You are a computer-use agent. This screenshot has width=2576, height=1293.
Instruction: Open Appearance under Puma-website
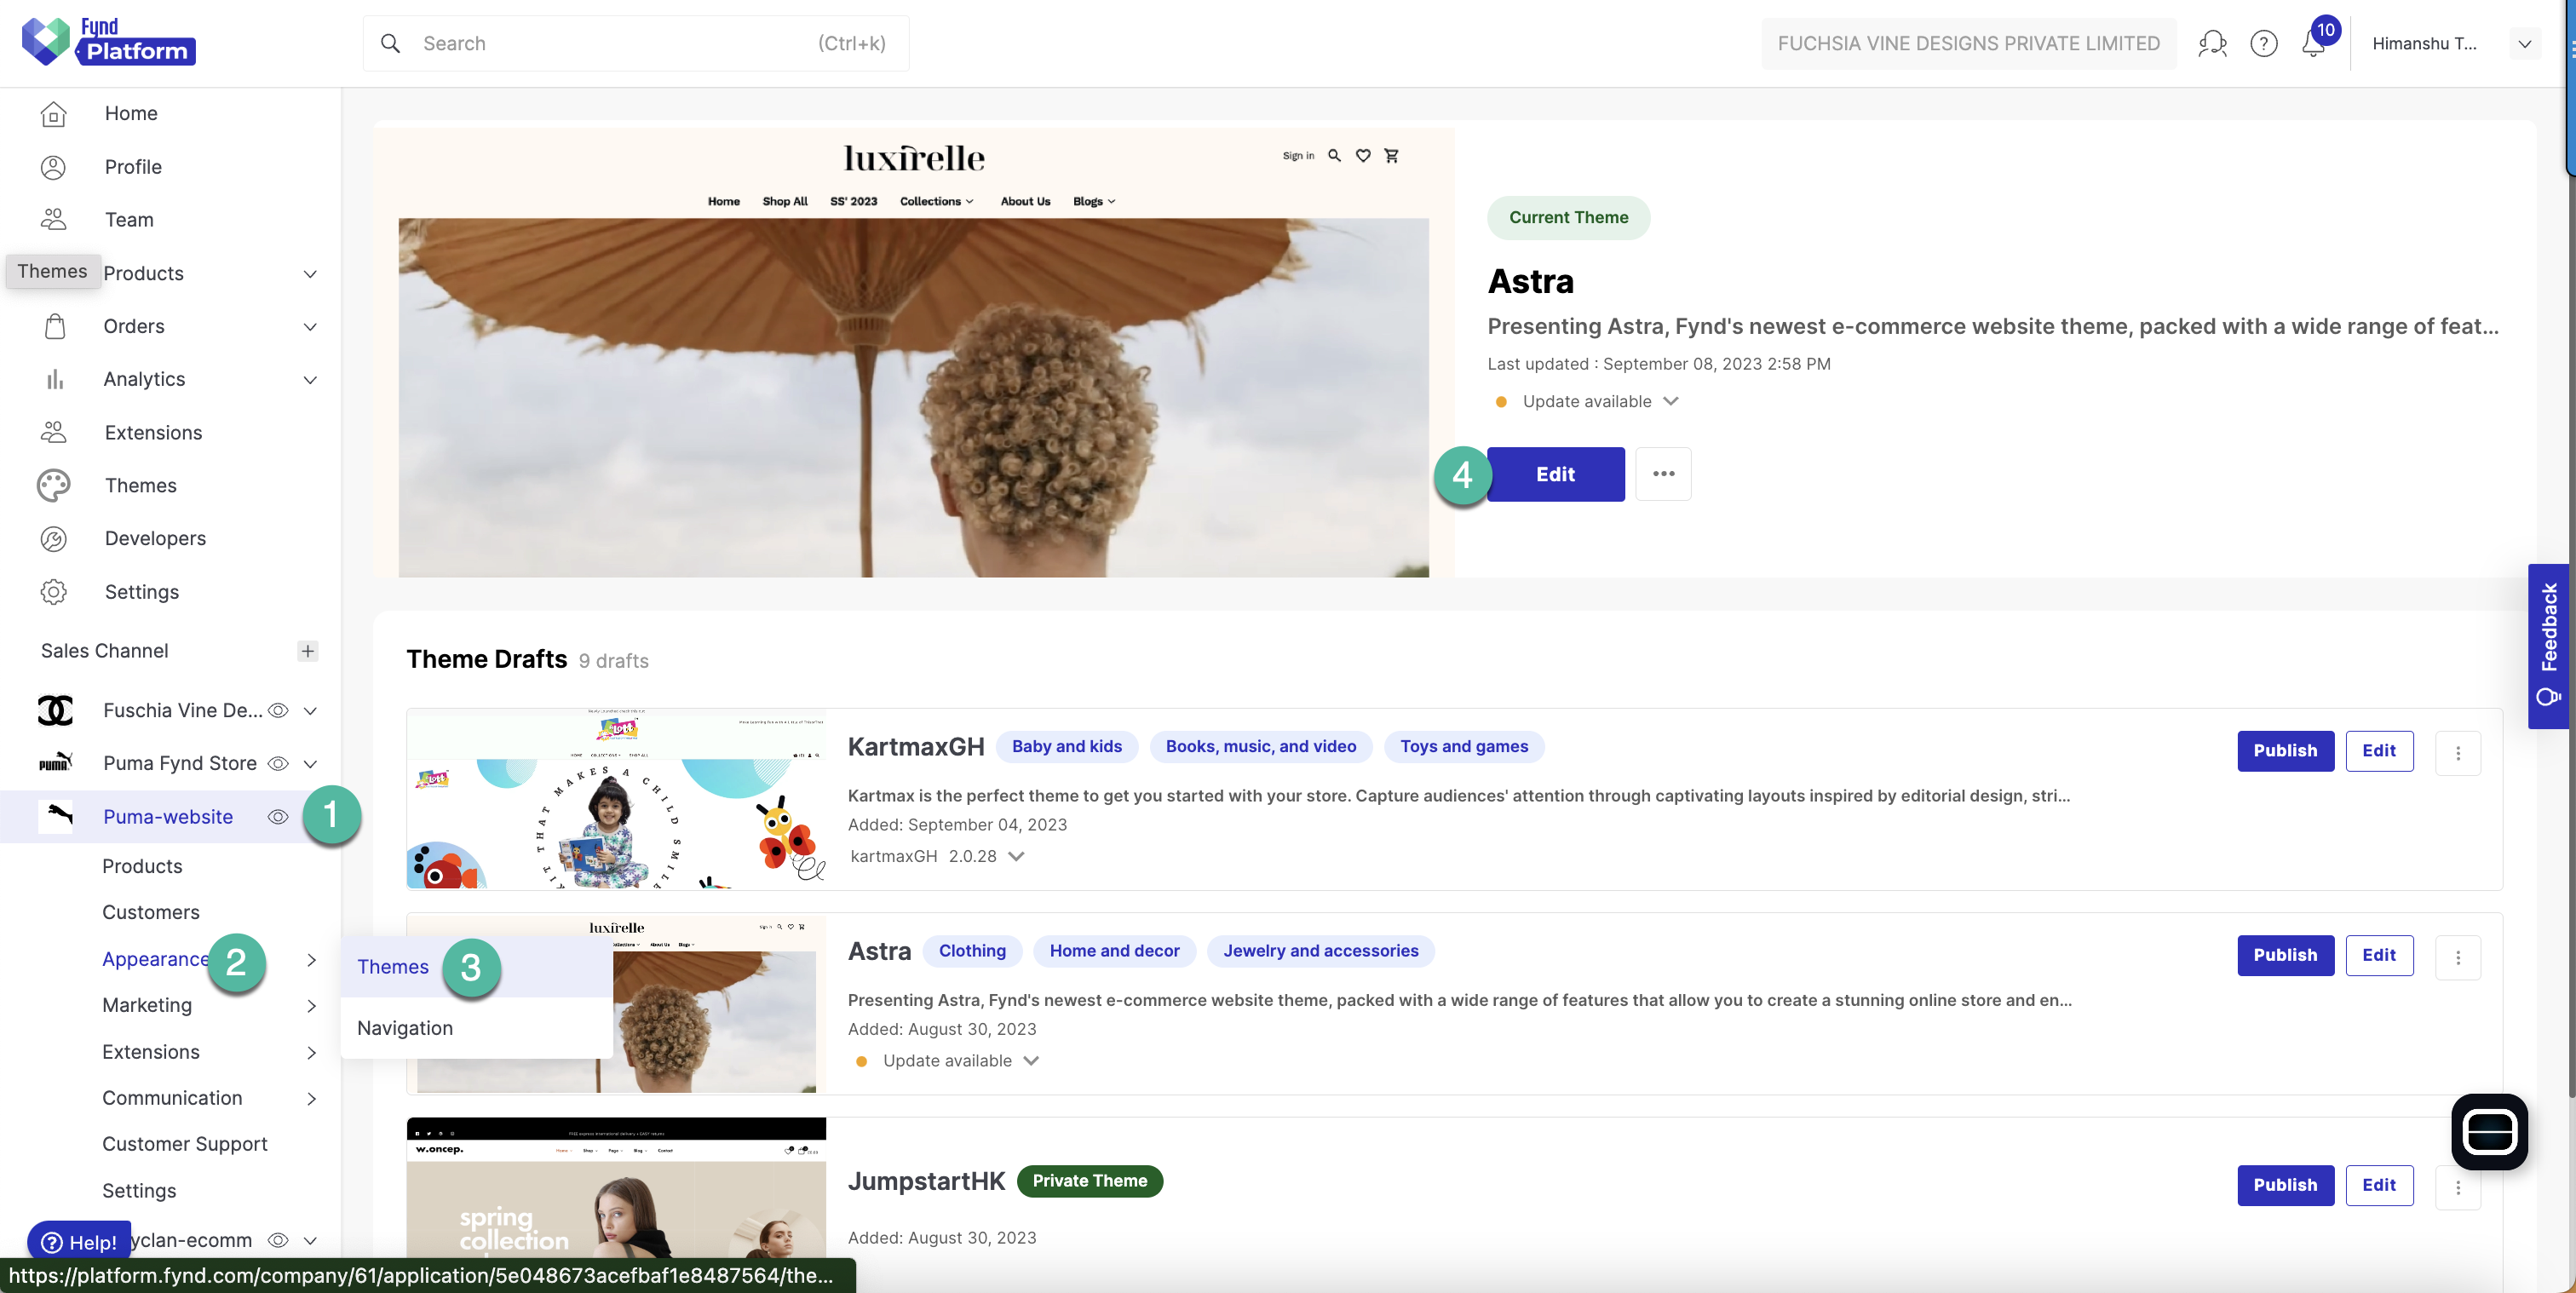click(155, 959)
